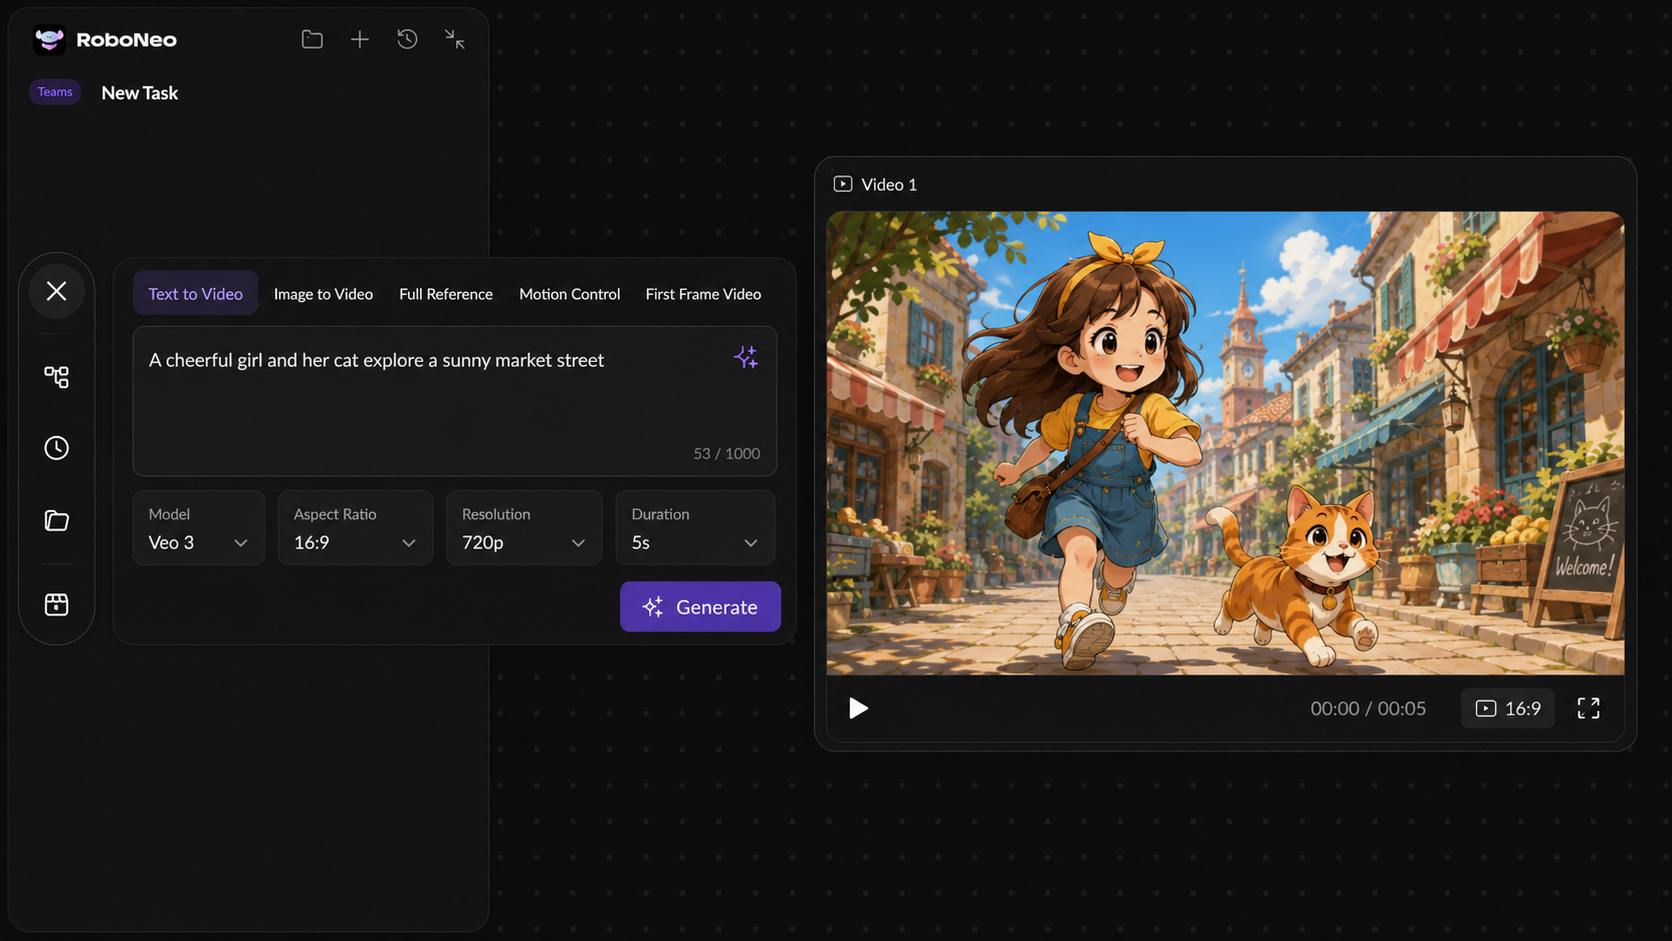Play the Video 1 preview
1672x941 pixels.
tap(858, 708)
